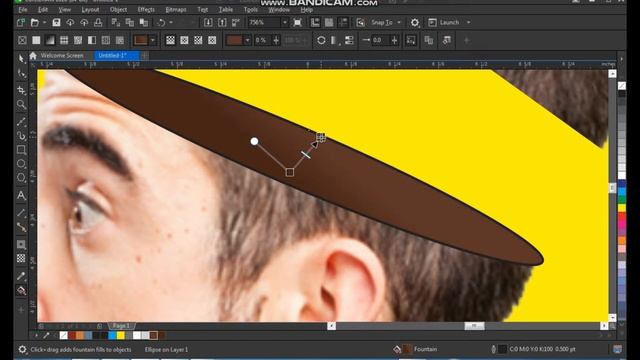Choose Uniform fill in property bar

[x=36, y=40]
